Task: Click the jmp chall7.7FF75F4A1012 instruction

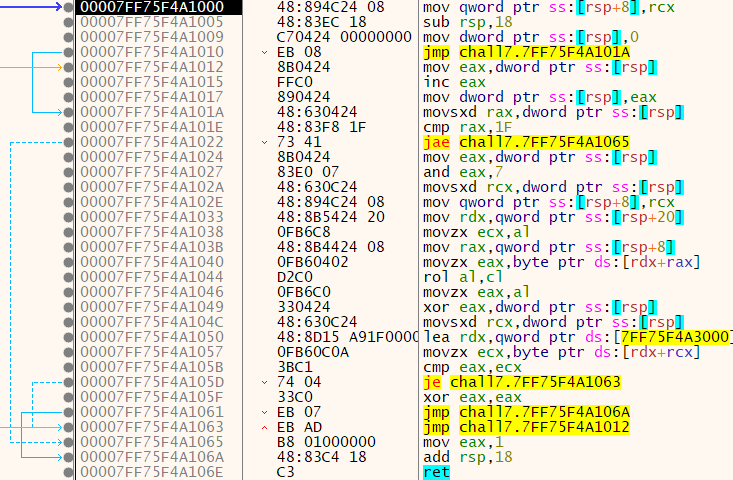Action: pyautogui.click(x=526, y=427)
